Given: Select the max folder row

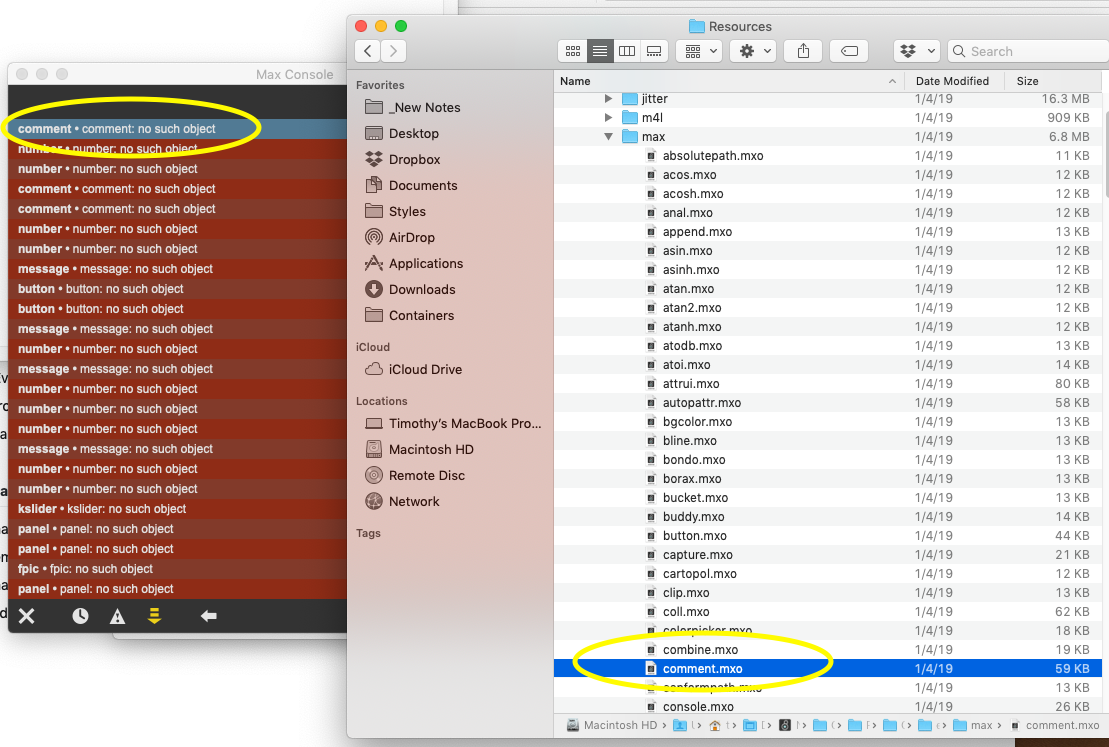Looking at the screenshot, I should pyautogui.click(x=828, y=137).
